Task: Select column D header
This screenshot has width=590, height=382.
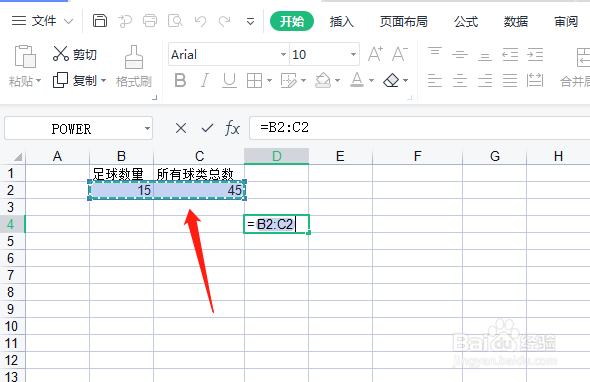Action: coord(277,156)
